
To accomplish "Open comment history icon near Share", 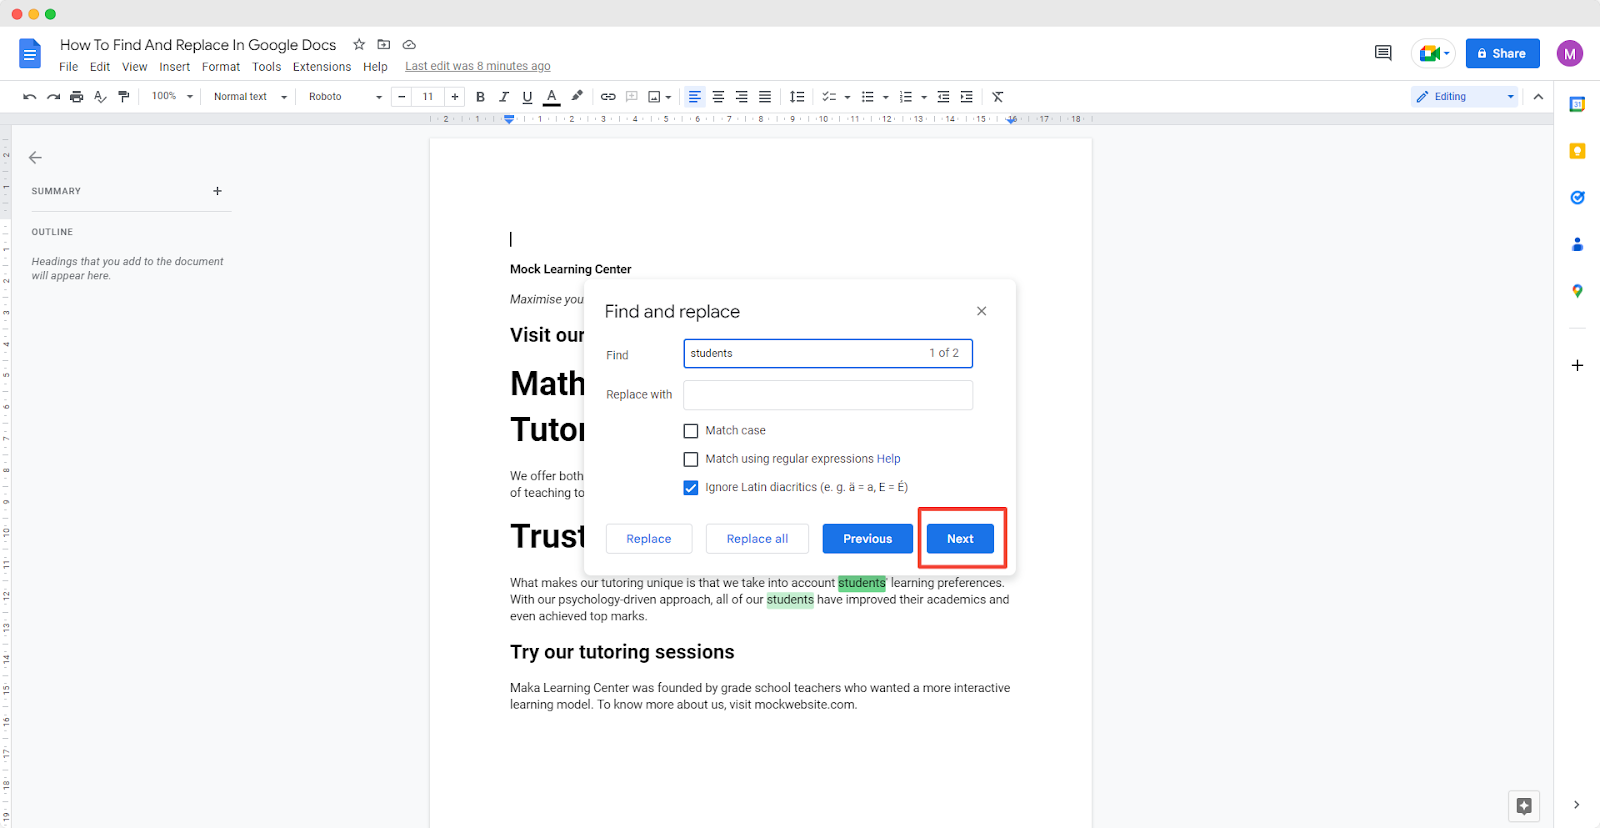I will pos(1383,53).
